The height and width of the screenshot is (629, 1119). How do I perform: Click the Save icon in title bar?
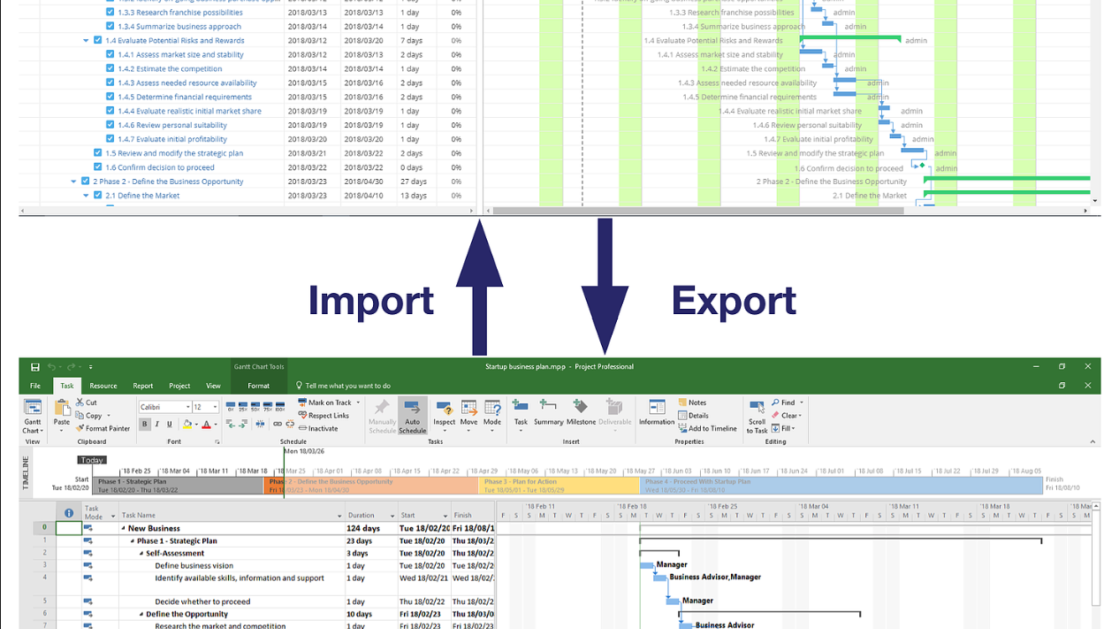point(35,367)
